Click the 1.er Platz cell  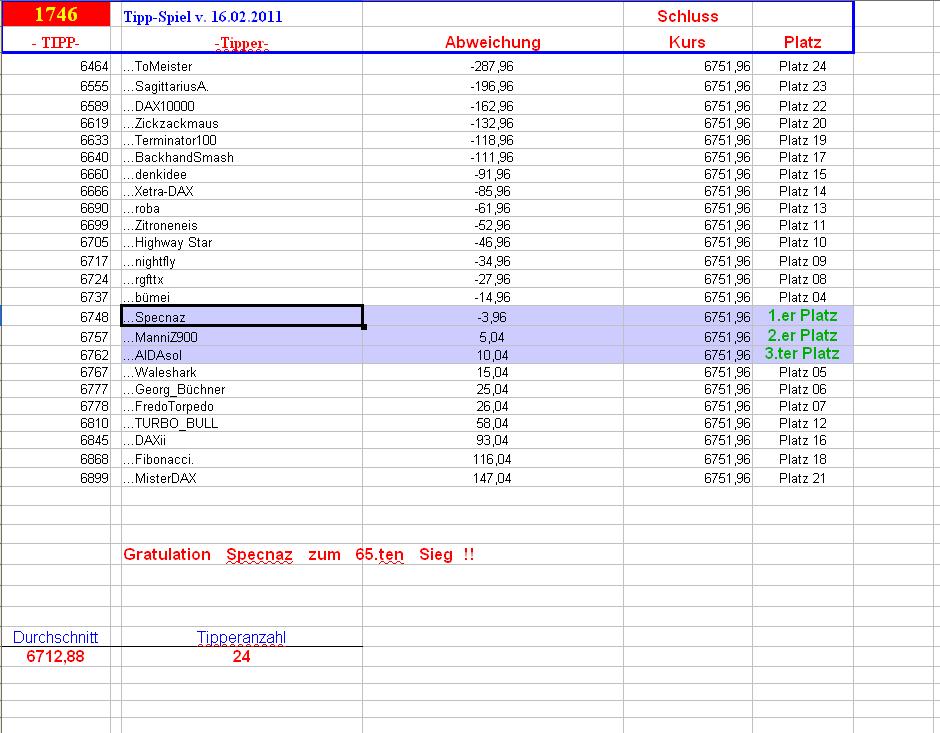[804, 316]
